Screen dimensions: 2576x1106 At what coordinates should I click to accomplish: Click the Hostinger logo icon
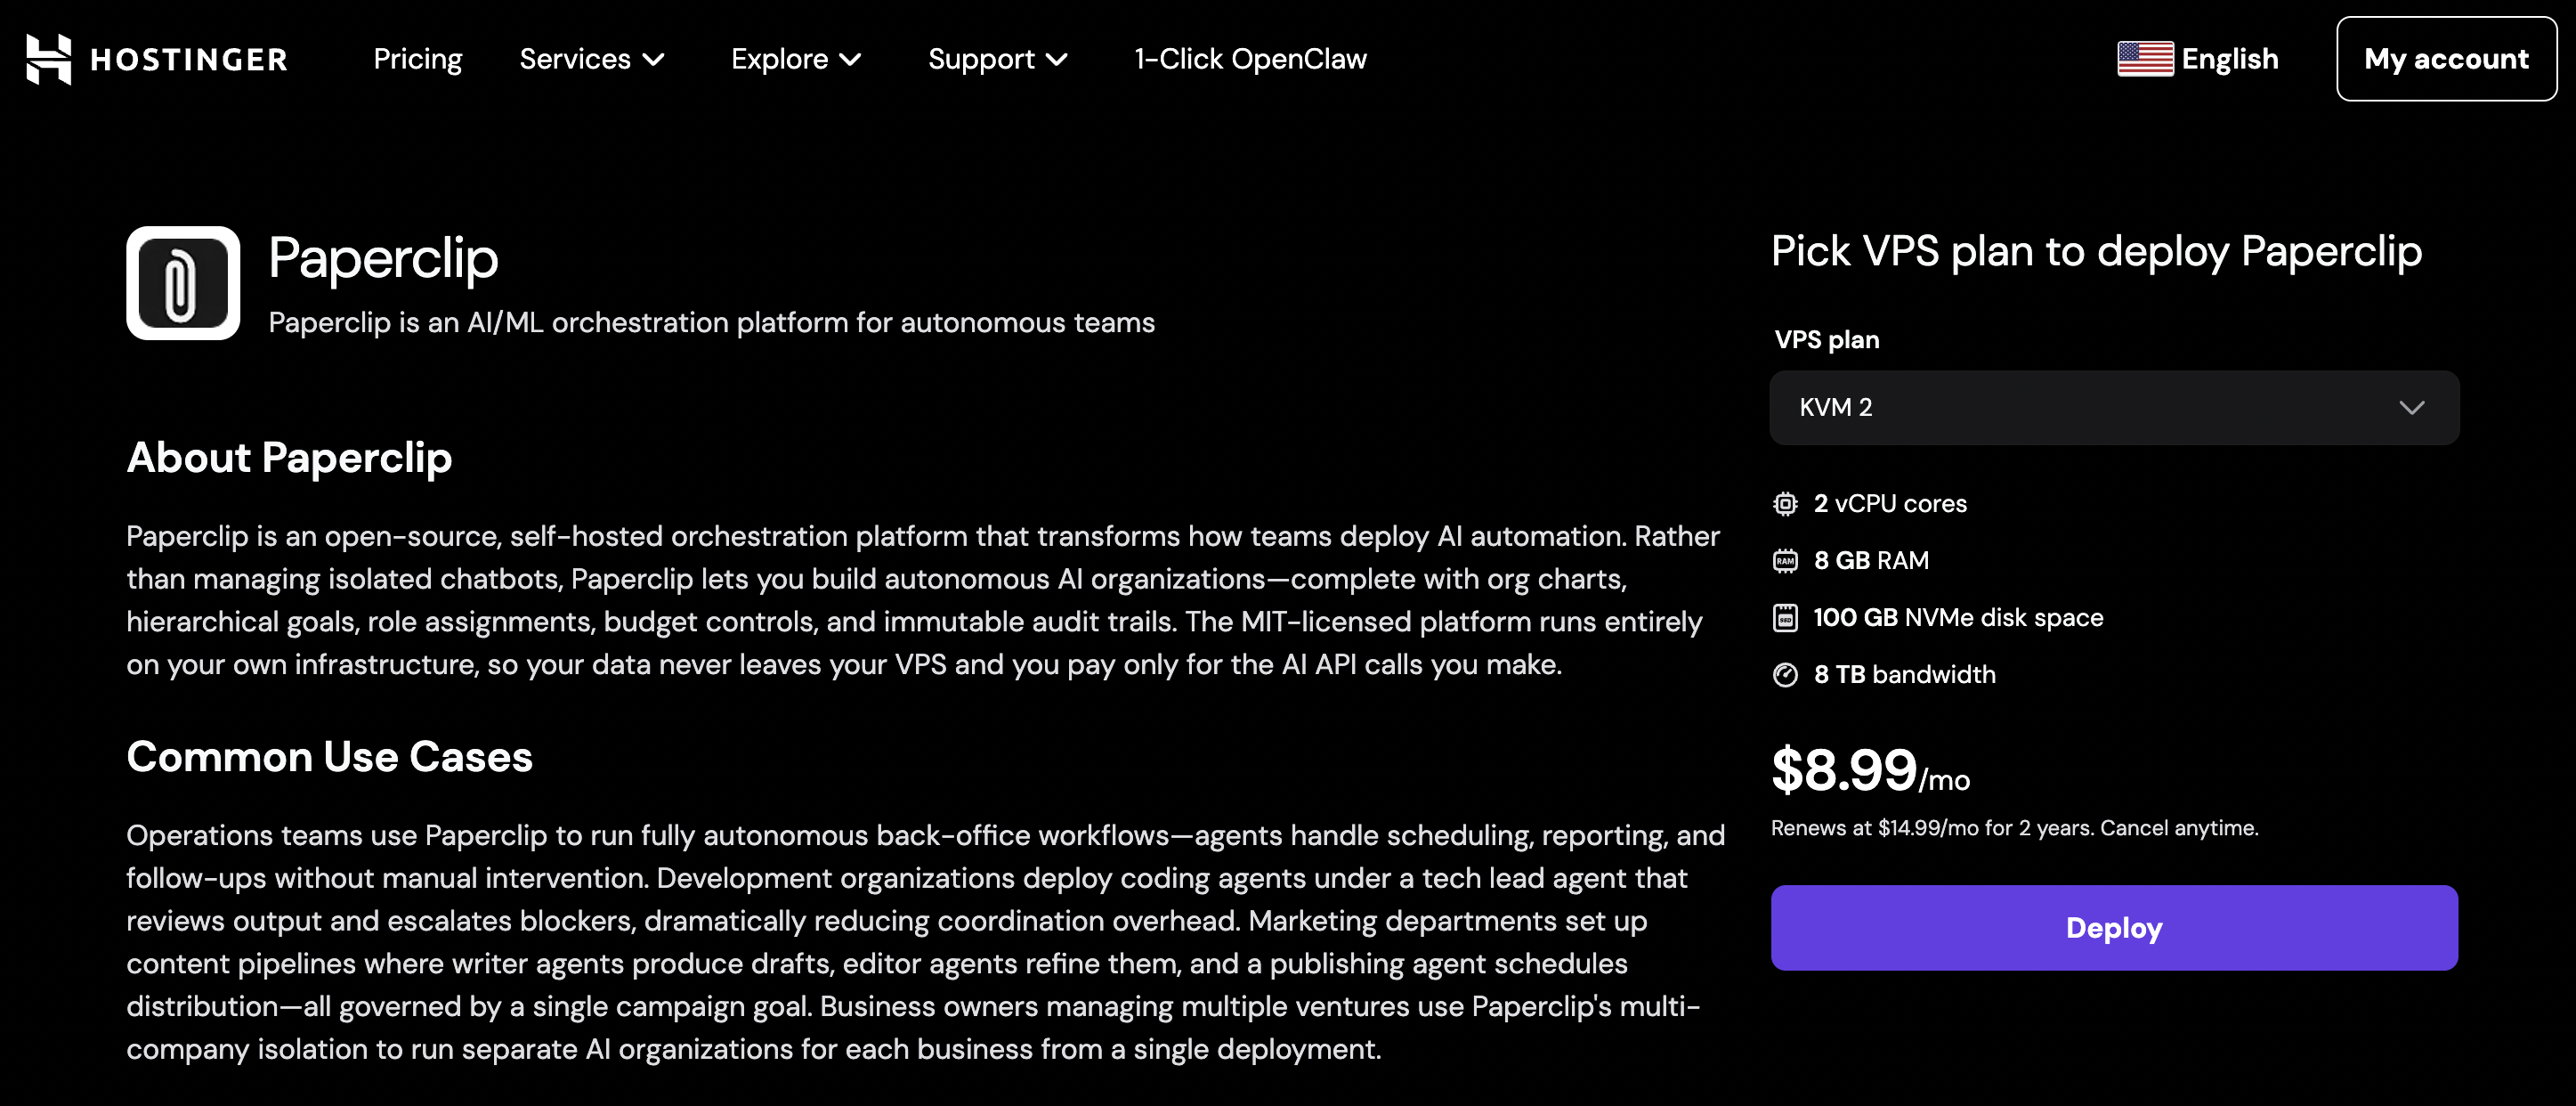click(48, 59)
